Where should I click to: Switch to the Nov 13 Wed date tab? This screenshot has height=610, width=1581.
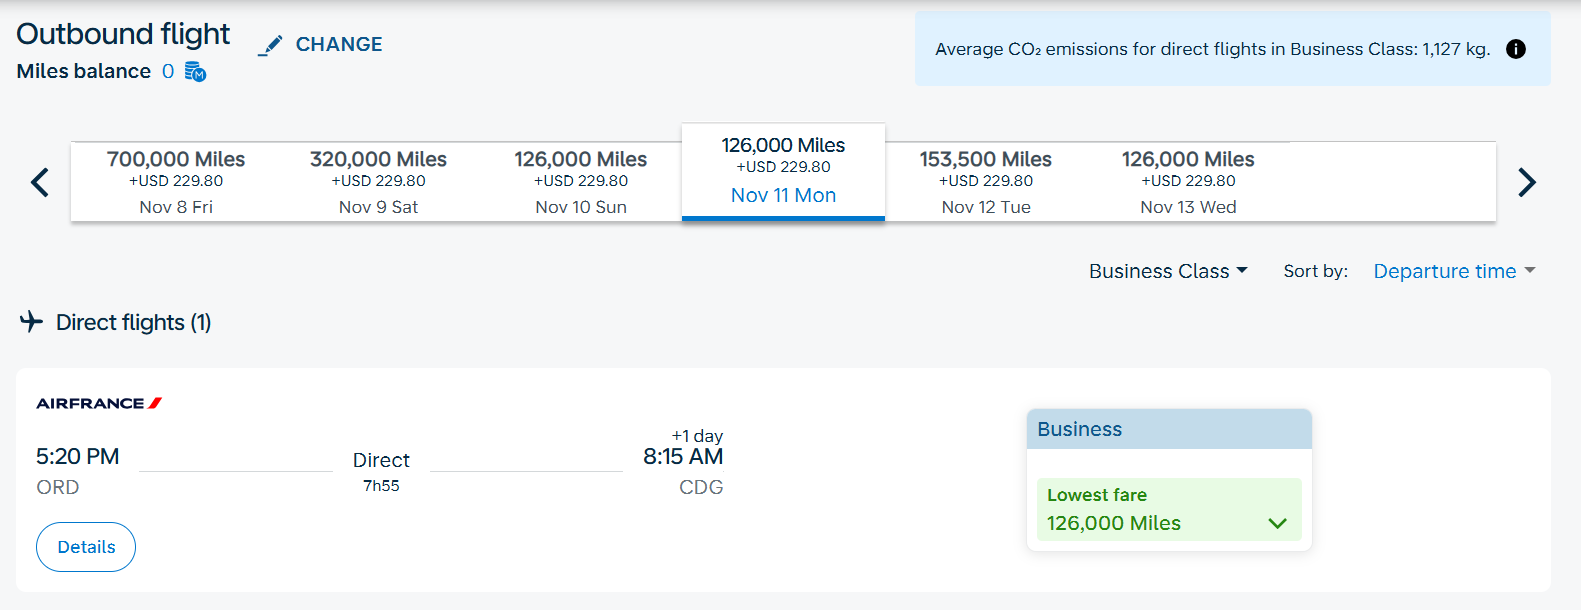click(x=1188, y=182)
